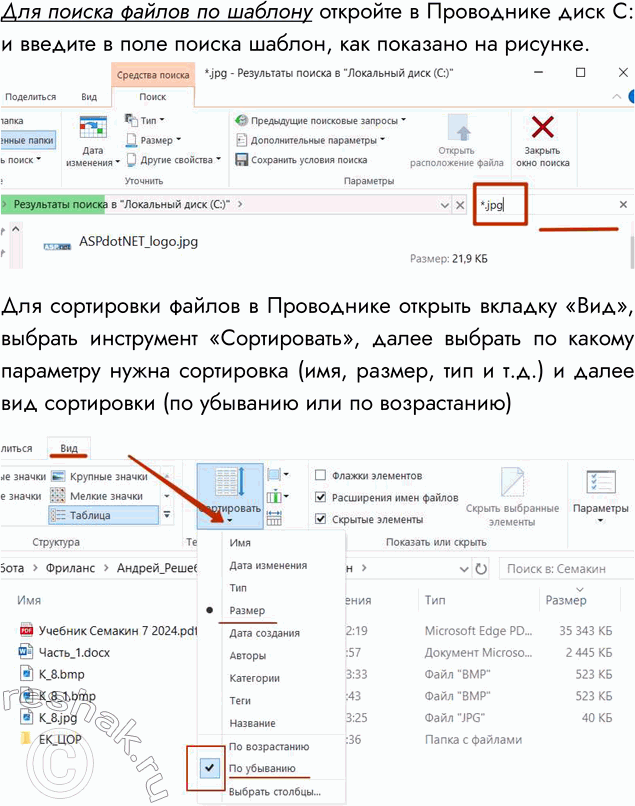Click the Sort button icon
The image size is (635, 806).
click(x=230, y=483)
